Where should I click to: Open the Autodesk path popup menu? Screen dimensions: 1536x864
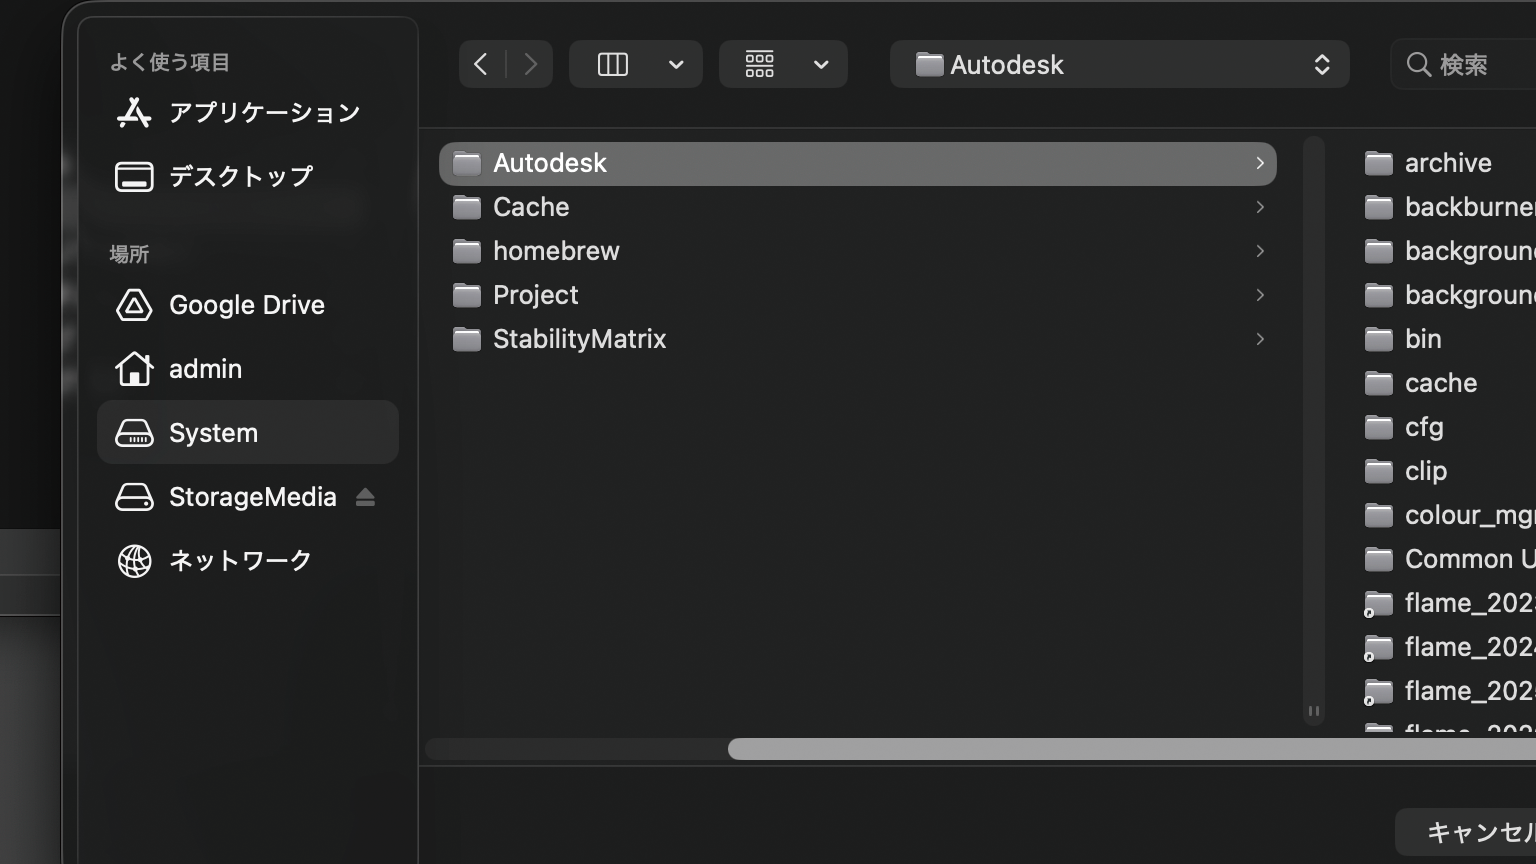(x=1119, y=65)
